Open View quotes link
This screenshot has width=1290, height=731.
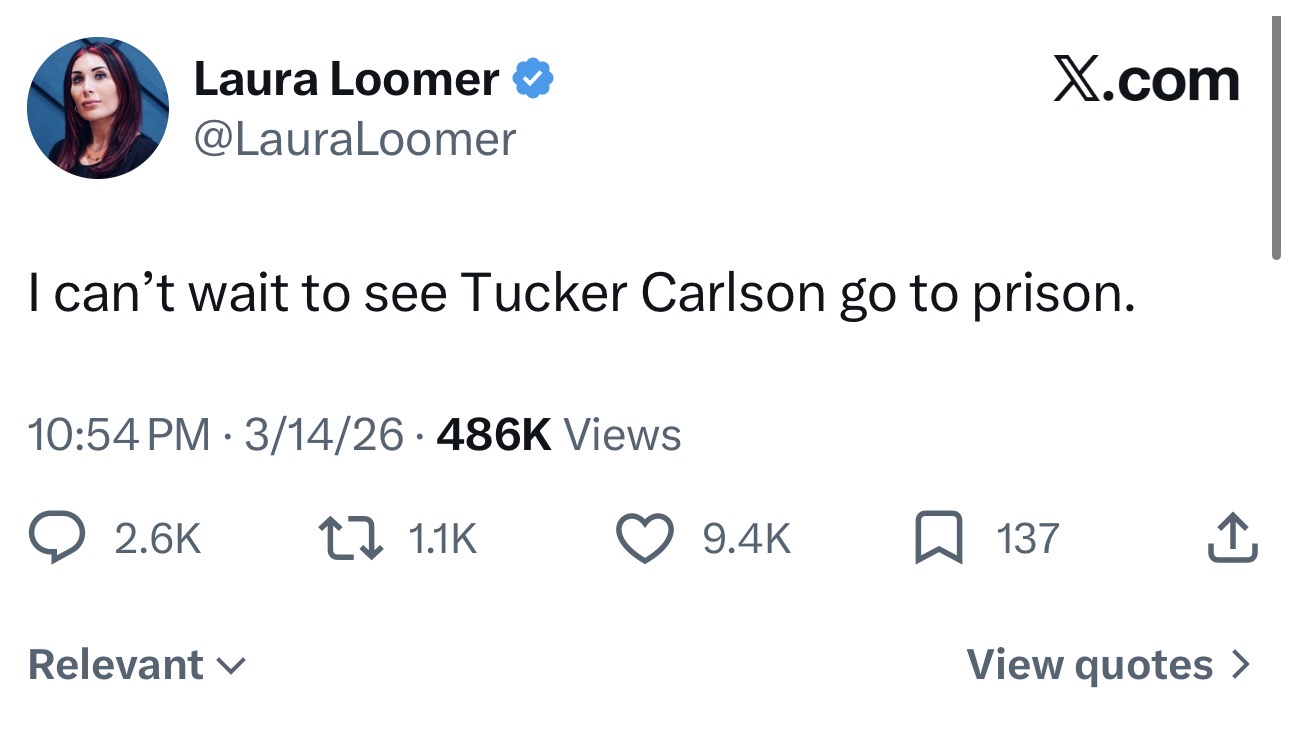click(1090, 665)
